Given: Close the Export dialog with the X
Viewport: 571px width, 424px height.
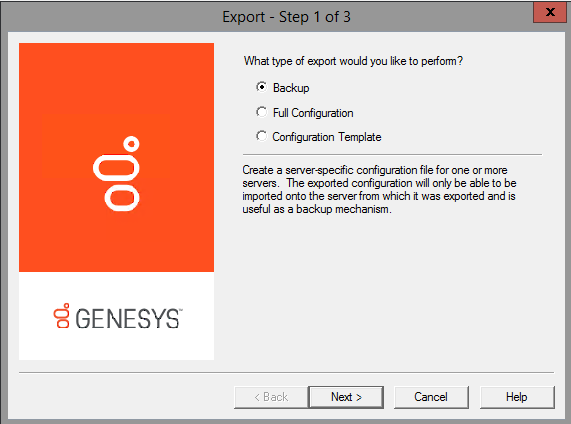Looking at the screenshot, I should [550, 12].
